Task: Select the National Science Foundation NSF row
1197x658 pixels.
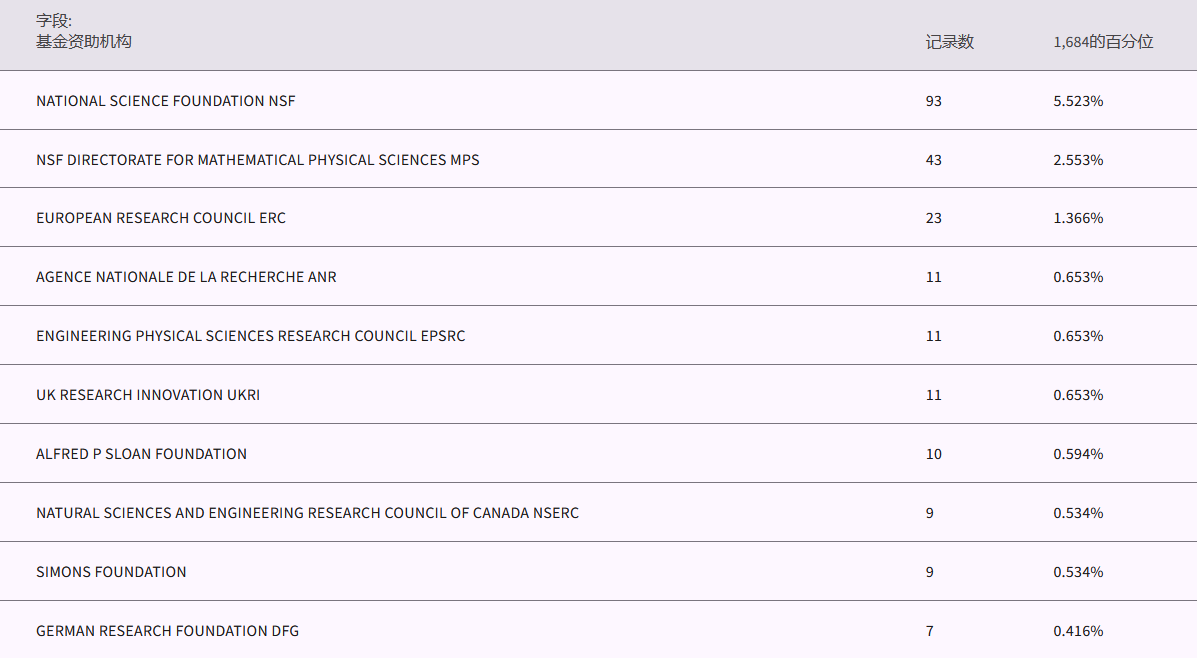Action: [166, 101]
